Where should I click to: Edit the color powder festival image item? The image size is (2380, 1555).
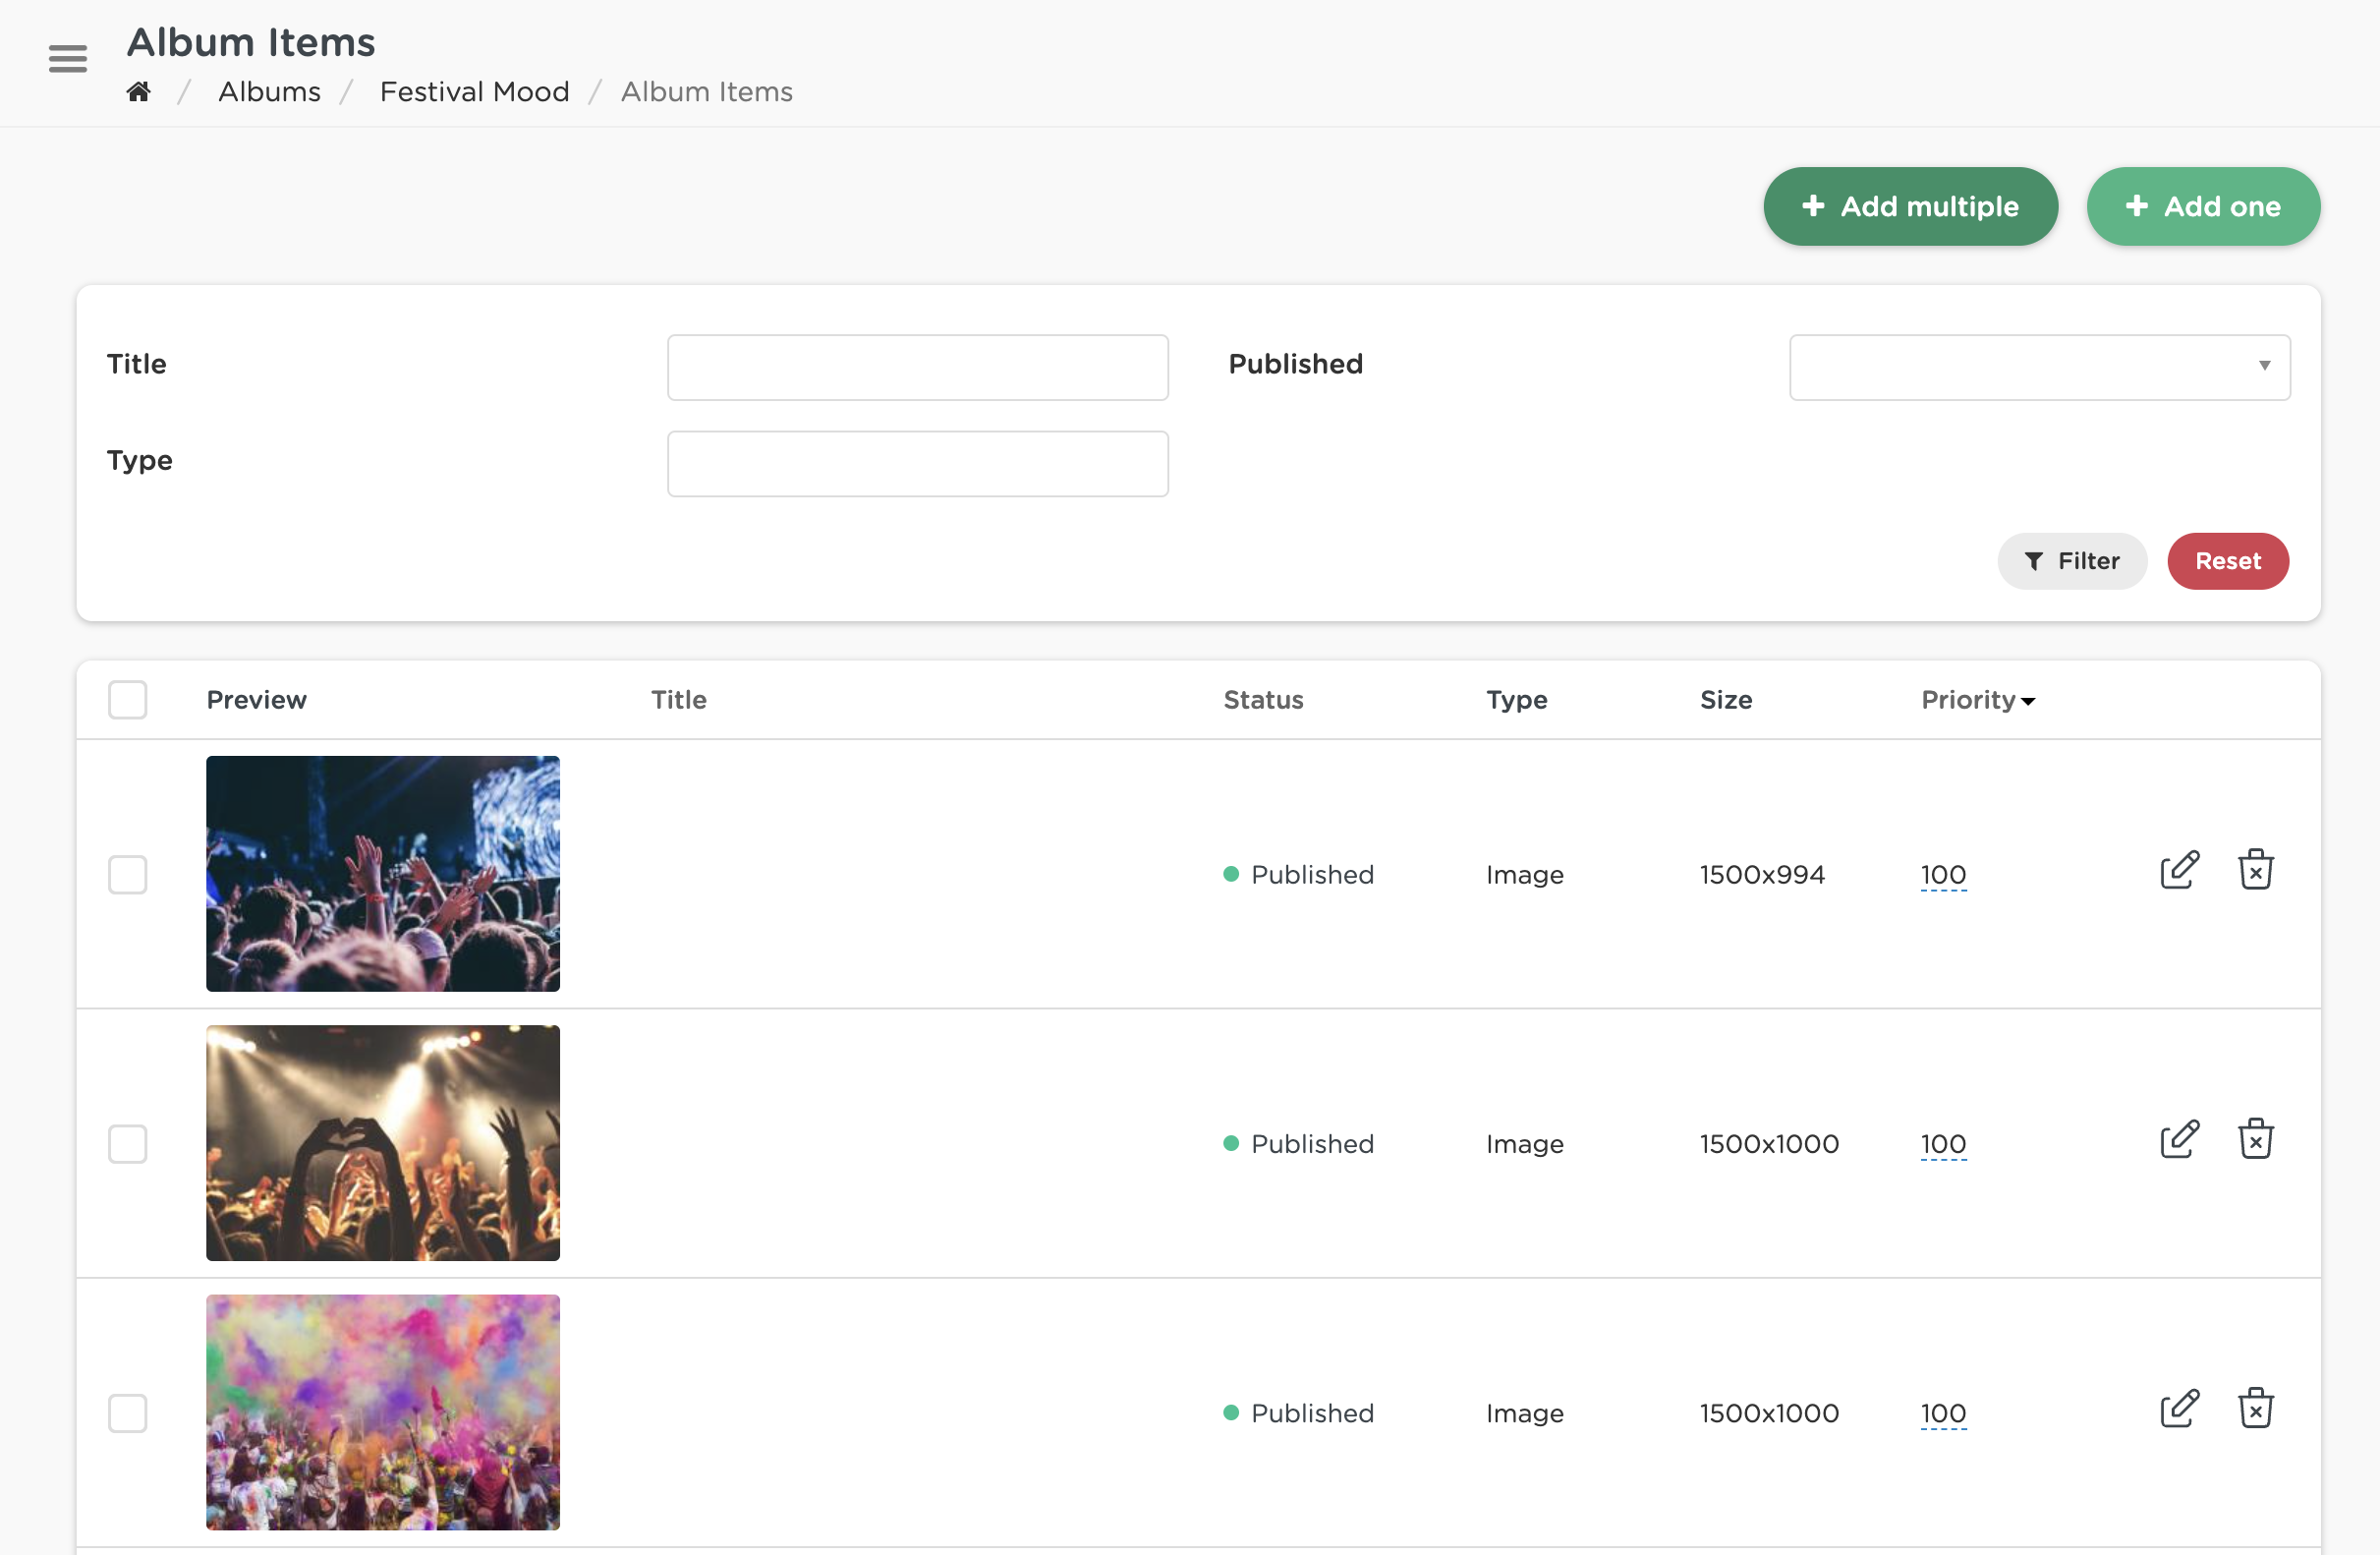pyautogui.click(x=2179, y=1408)
